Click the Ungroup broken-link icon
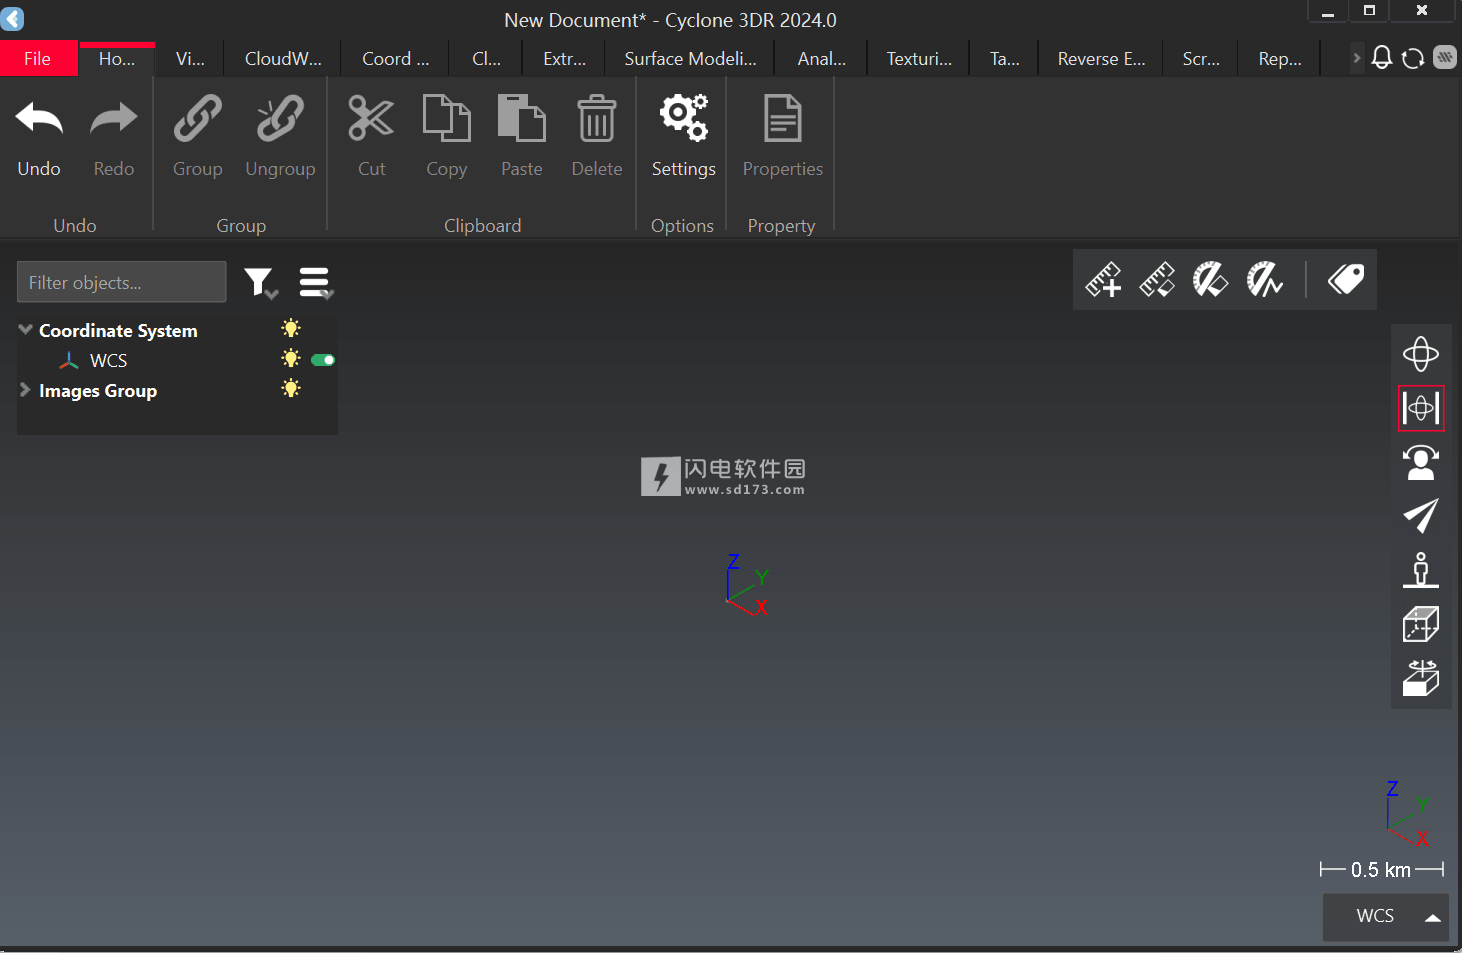 [x=280, y=119]
